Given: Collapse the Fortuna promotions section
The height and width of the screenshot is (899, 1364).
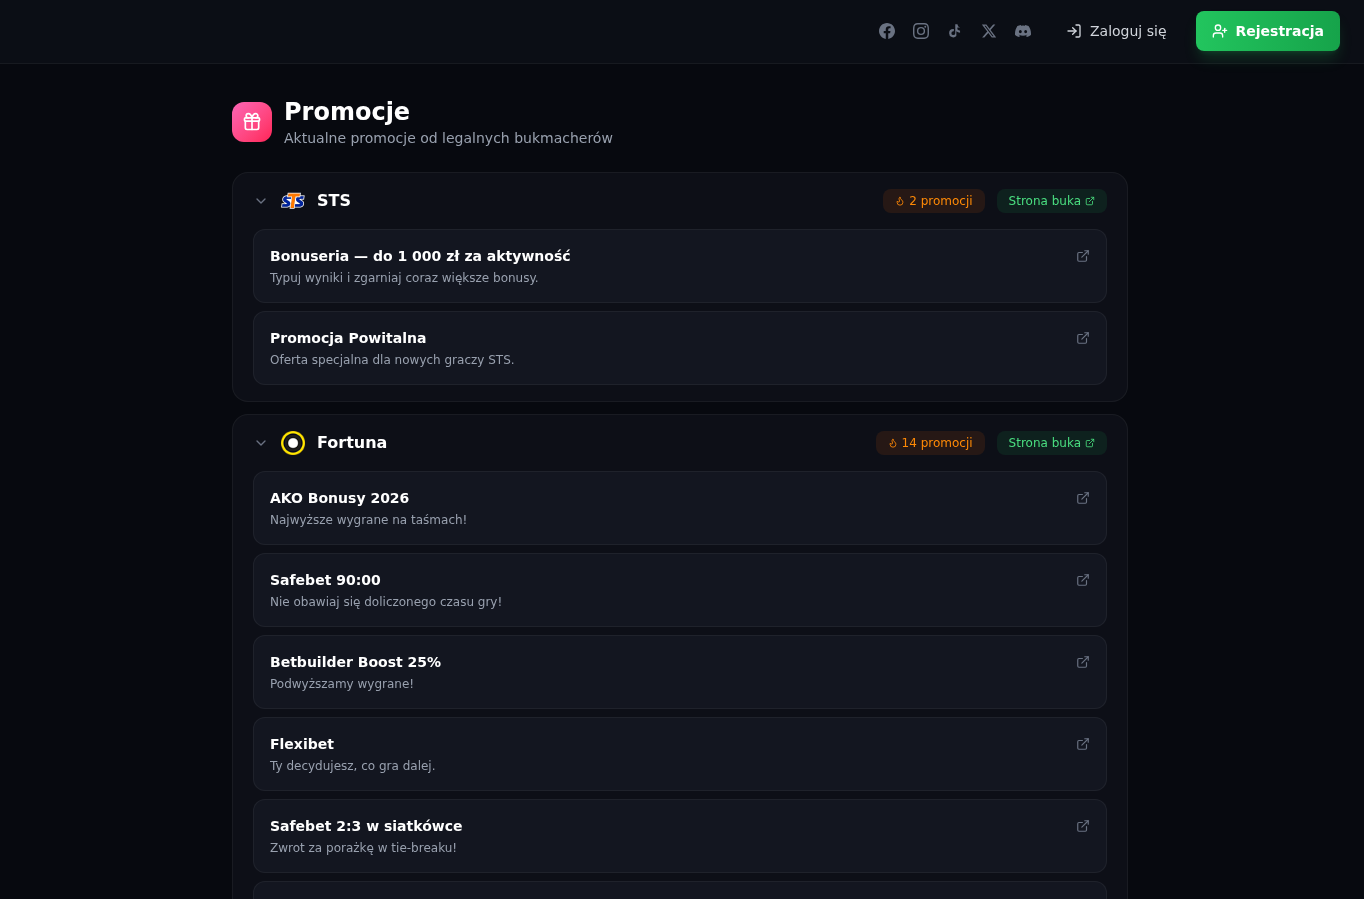Looking at the screenshot, I should point(261,443).
